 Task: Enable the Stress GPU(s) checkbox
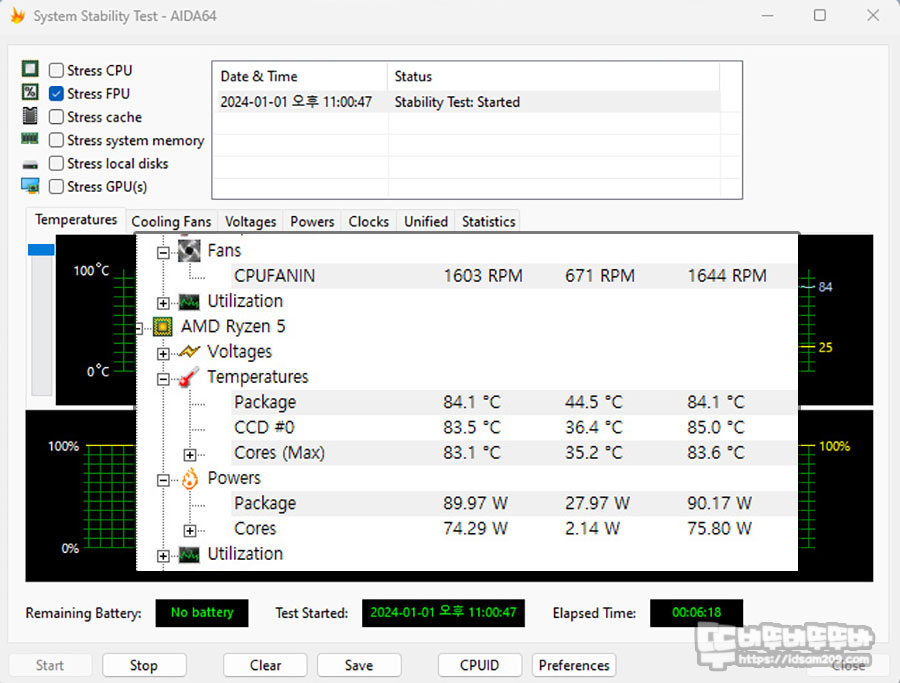click(x=56, y=187)
